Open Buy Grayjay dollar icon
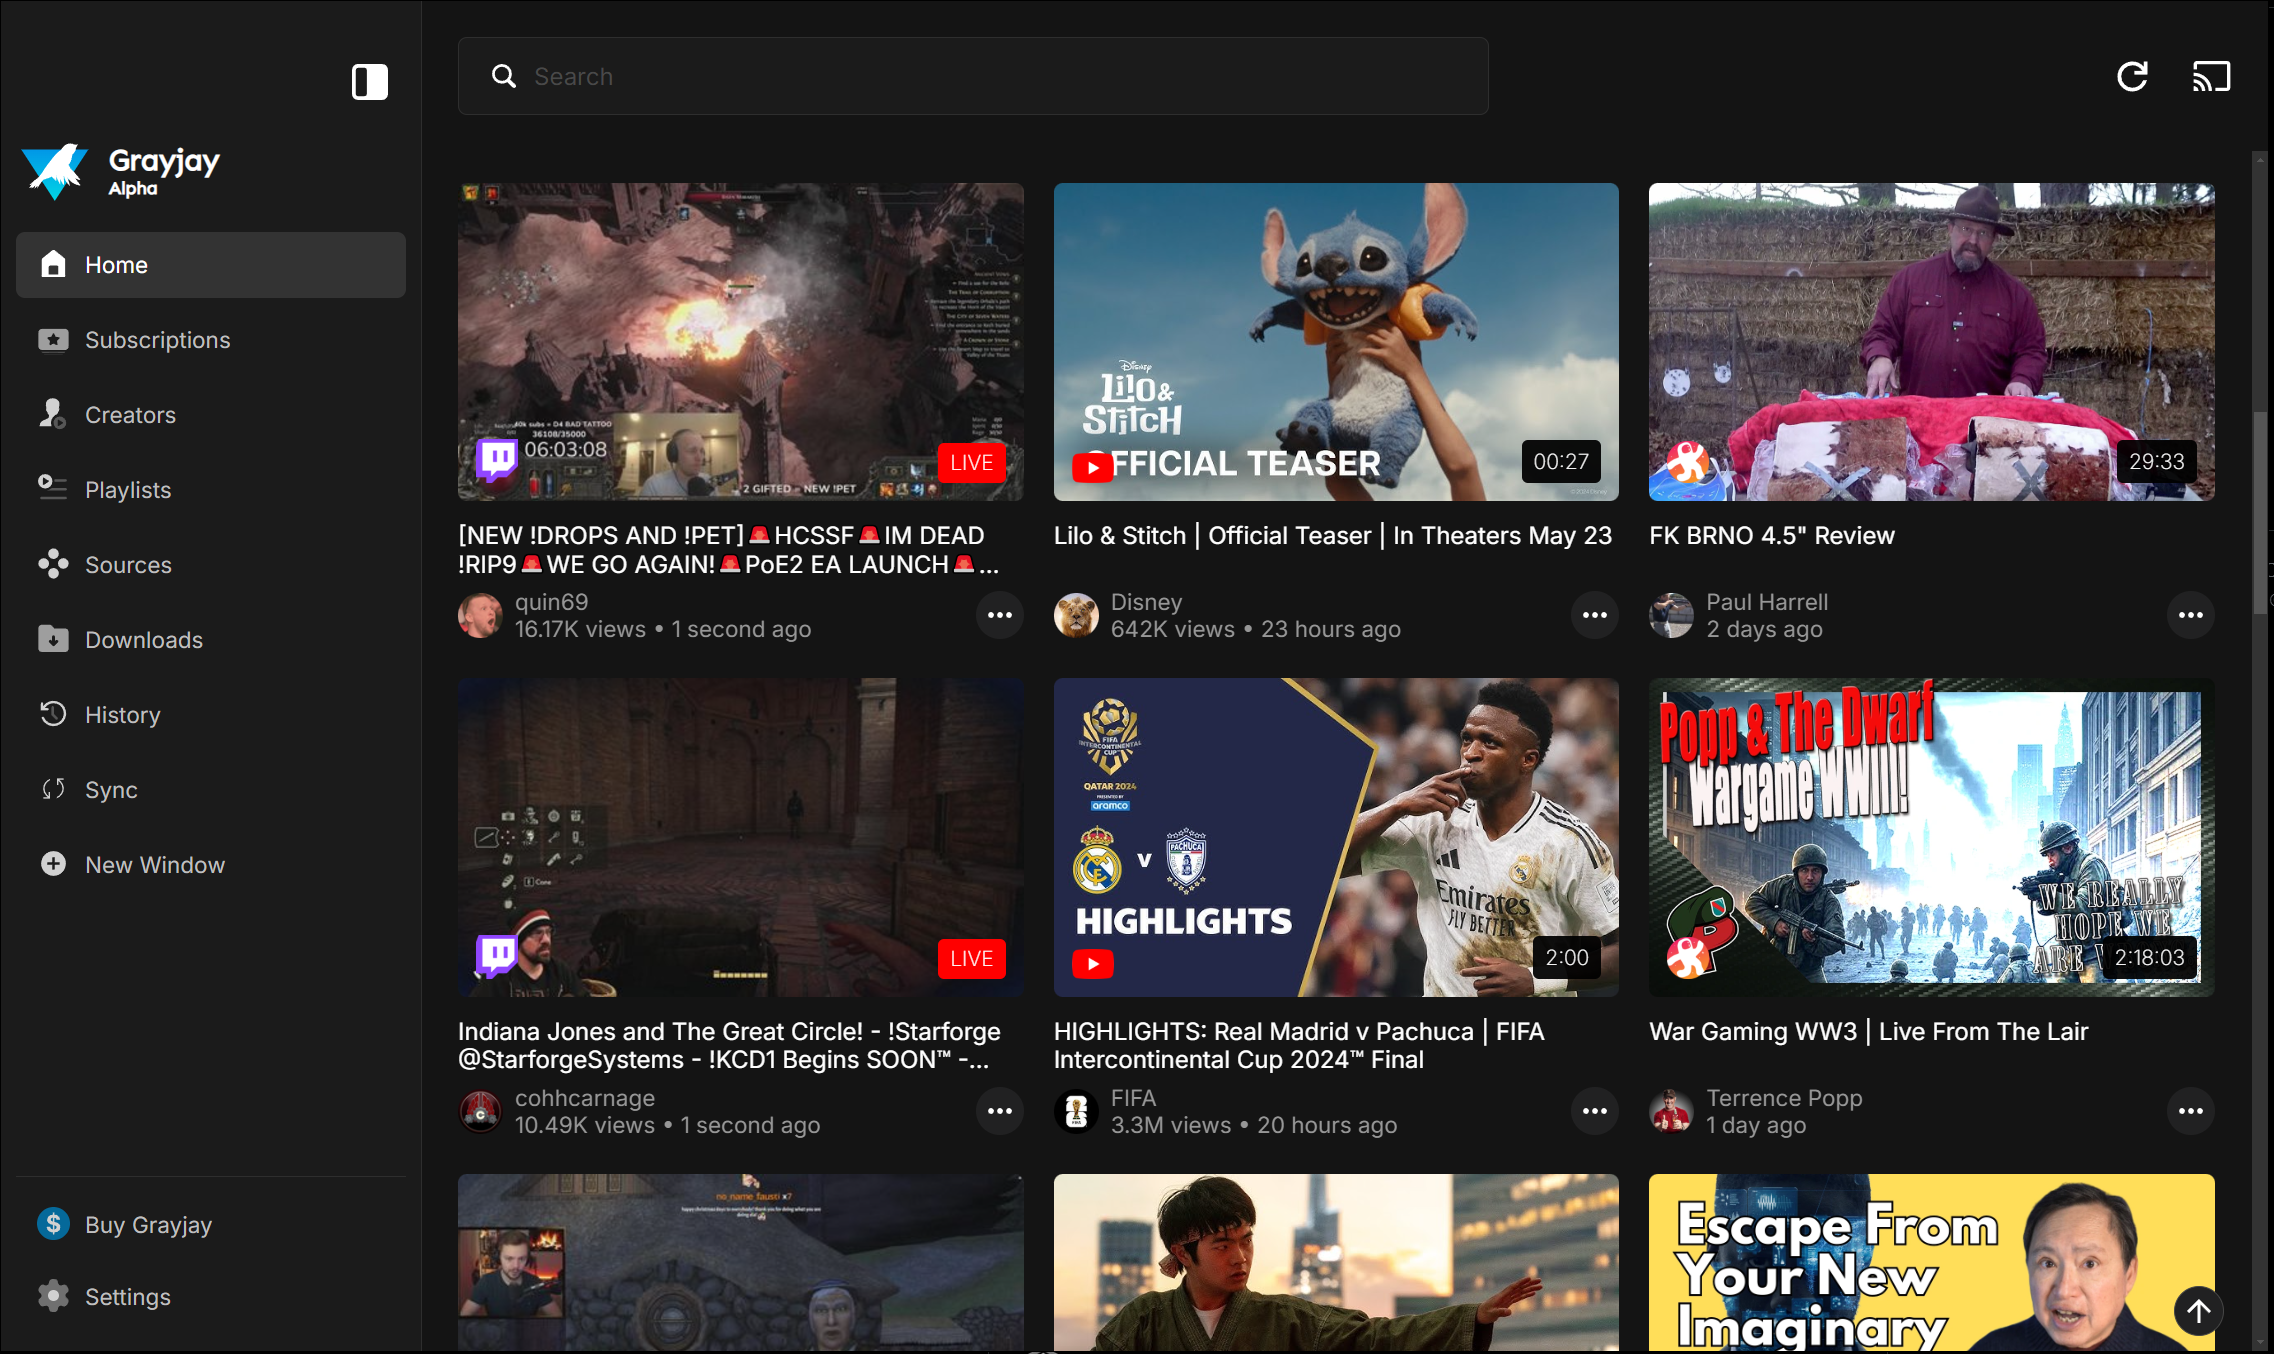The image size is (2274, 1354). (x=53, y=1224)
